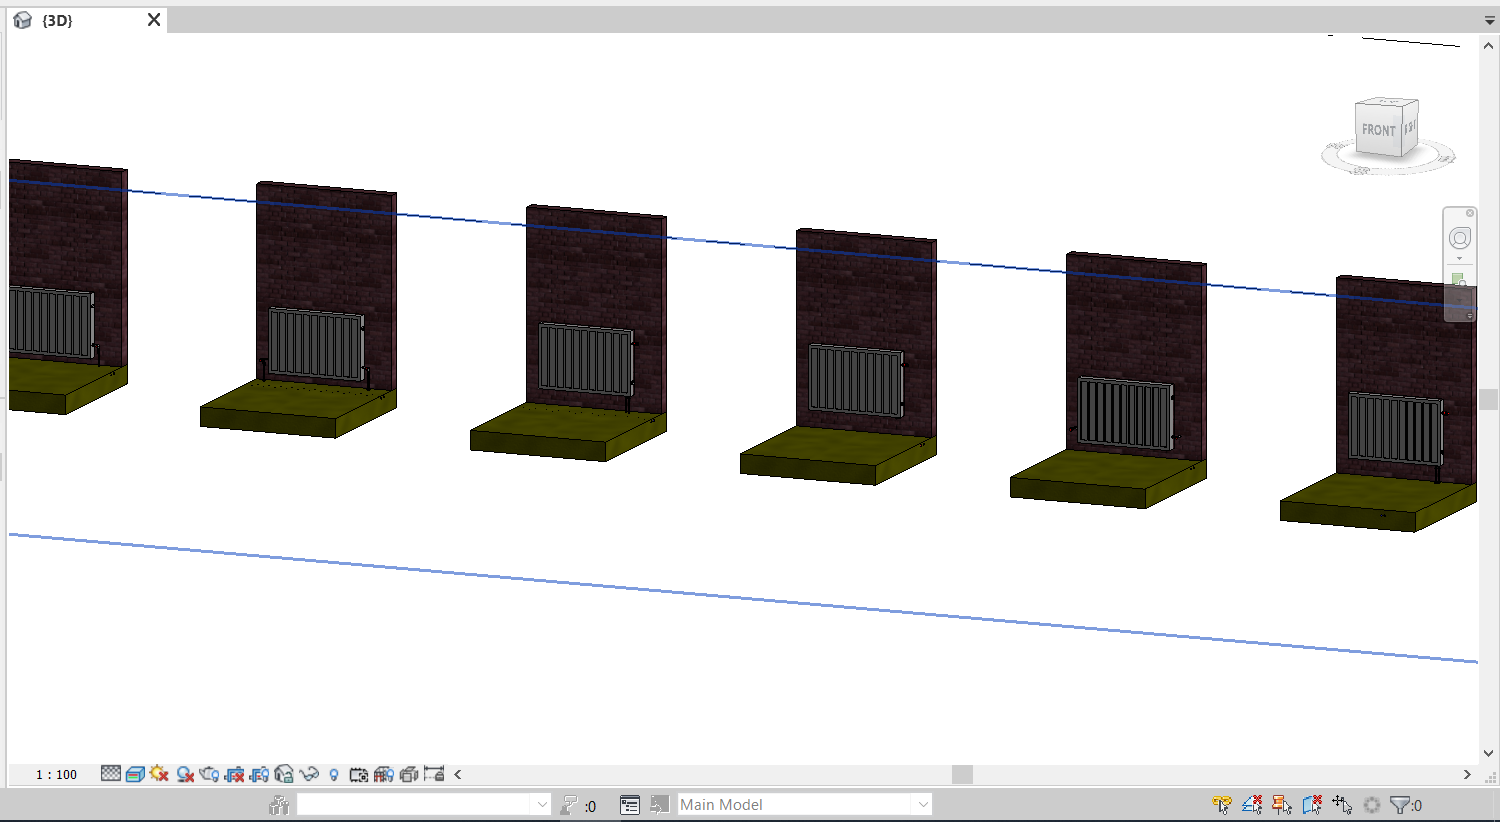The height and width of the screenshot is (822, 1500).
Task: Expand the Main Model design options dropdown
Action: [x=922, y=805]
